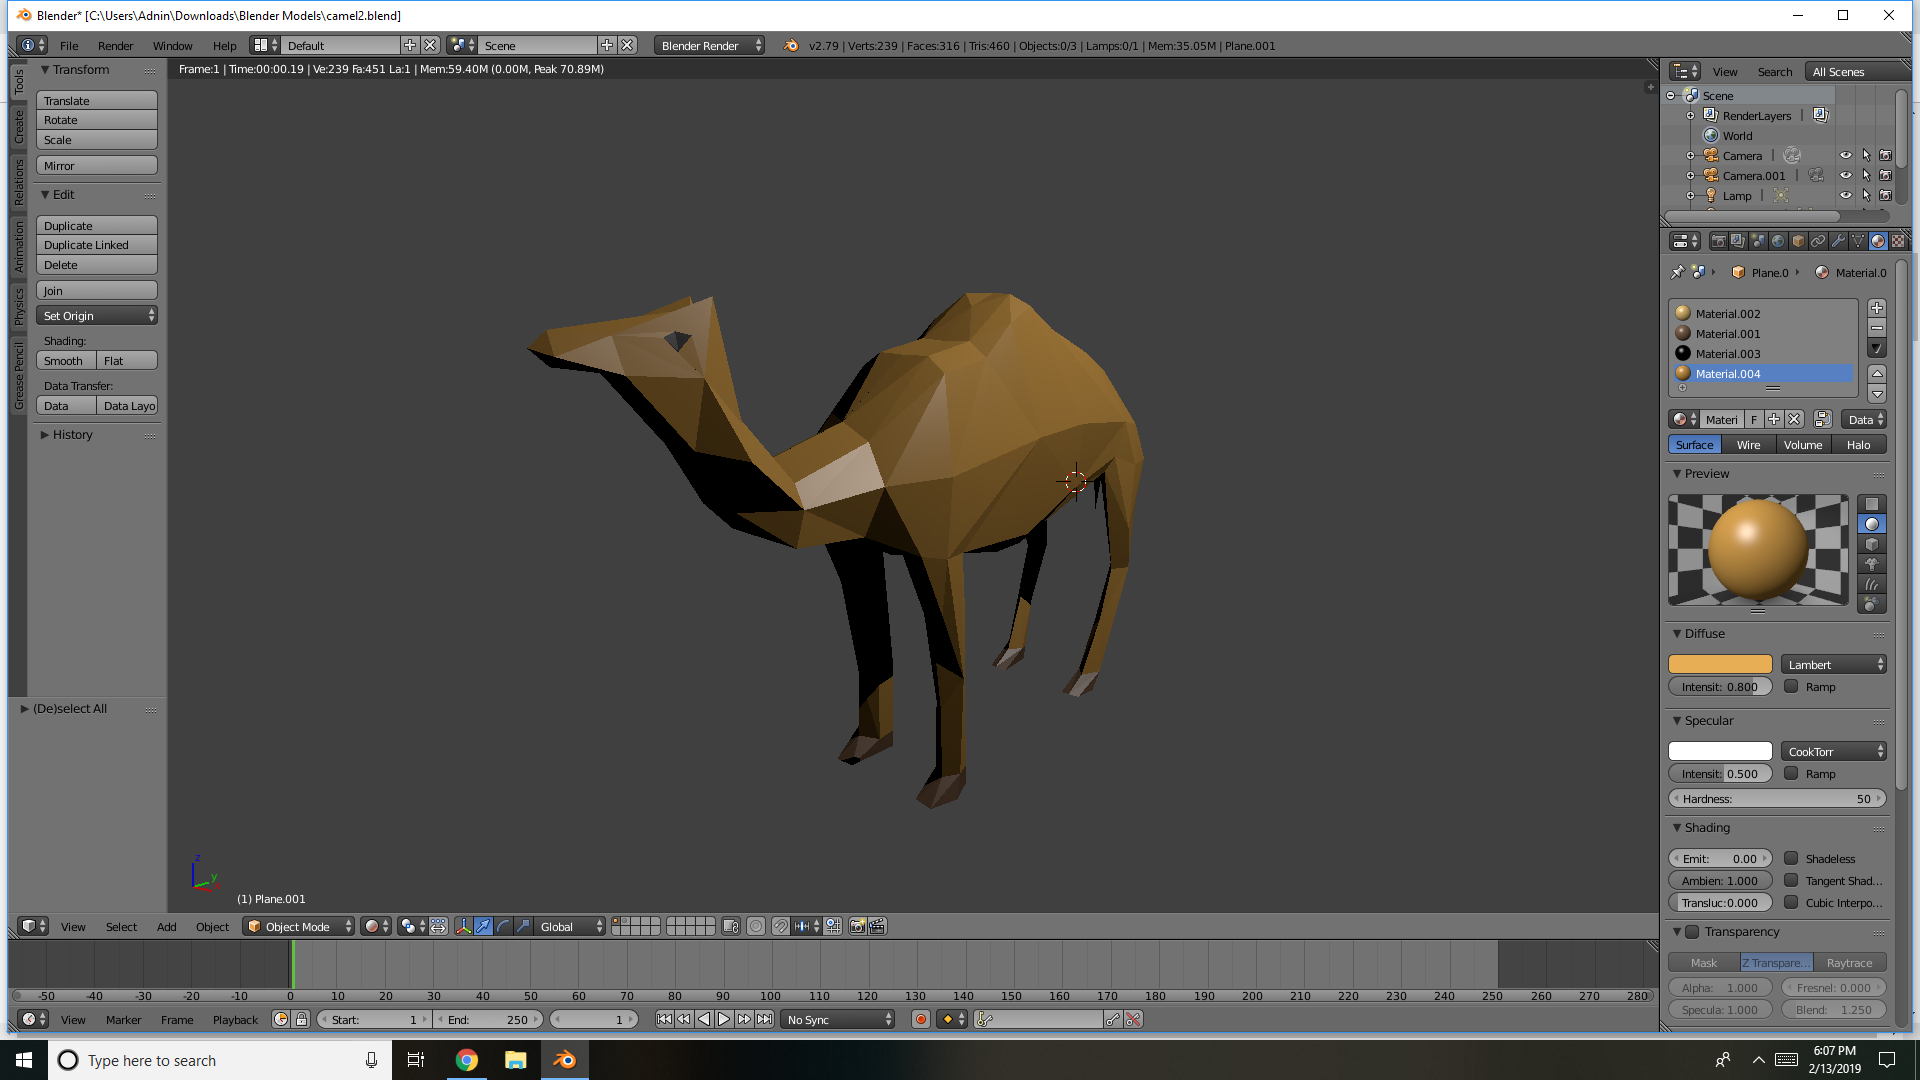This screenshot has width=1920, height=1080.
Task: Click the orange diffuse color swatch
Action: pyautogui.click(x=1719, y=664)
